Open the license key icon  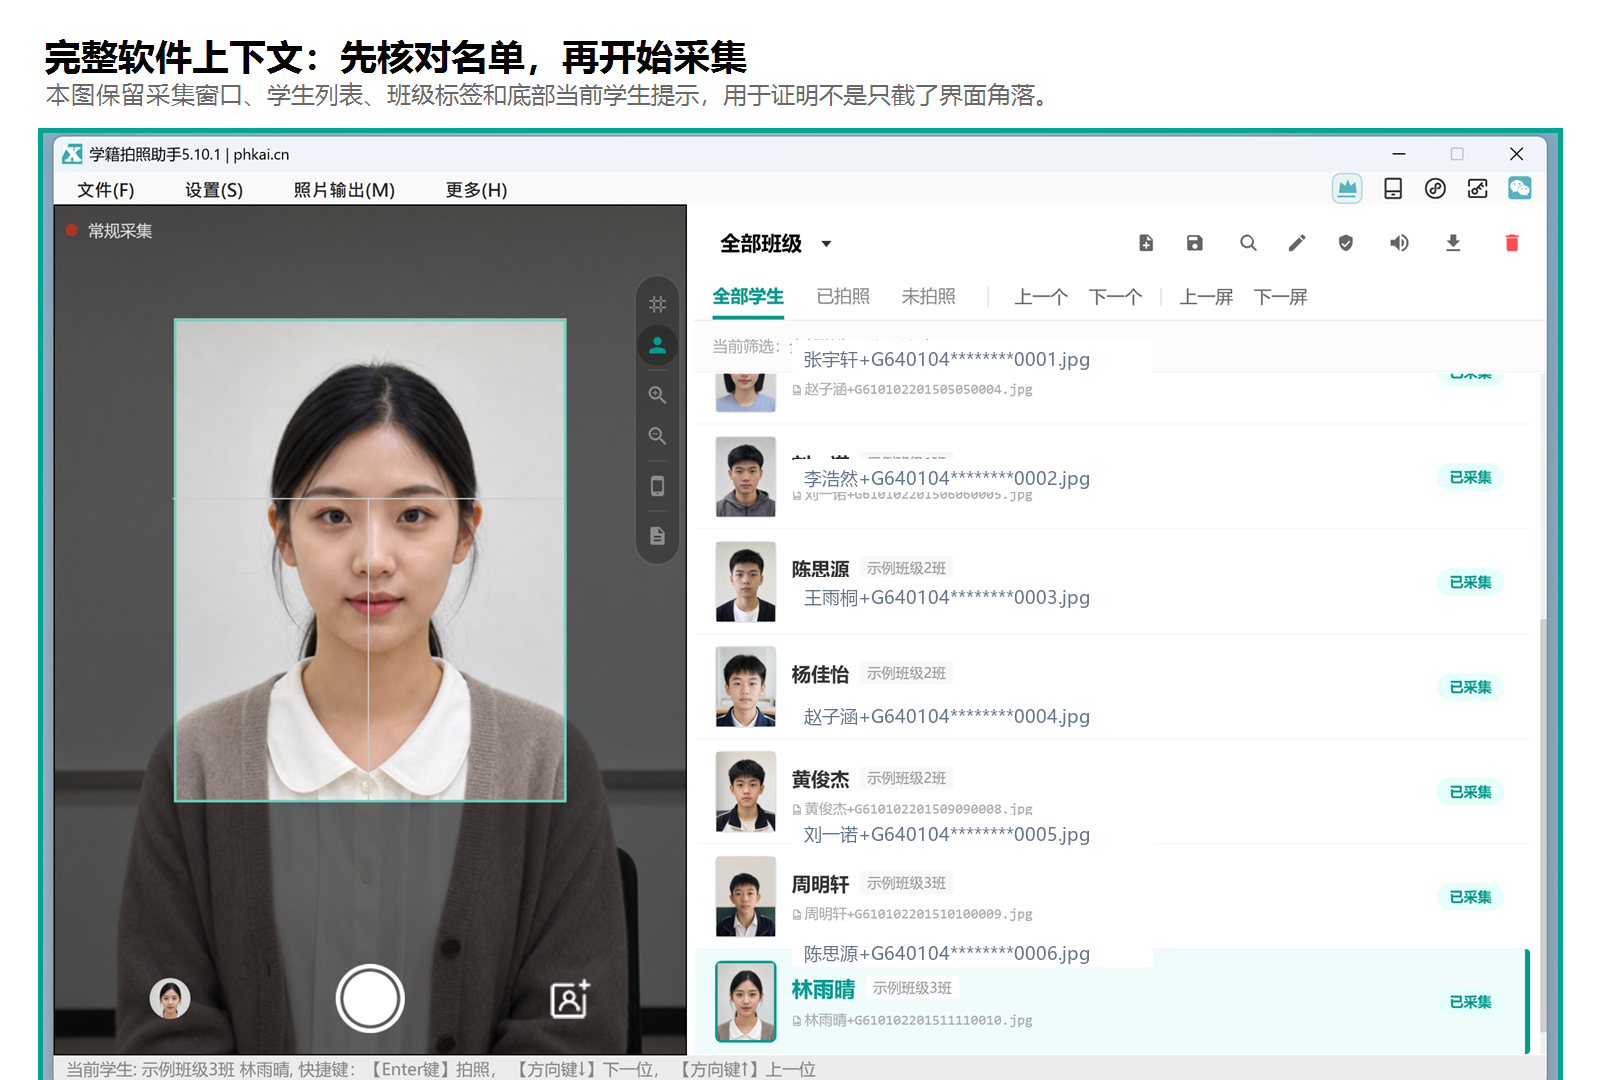click(x=1477, y=188)
